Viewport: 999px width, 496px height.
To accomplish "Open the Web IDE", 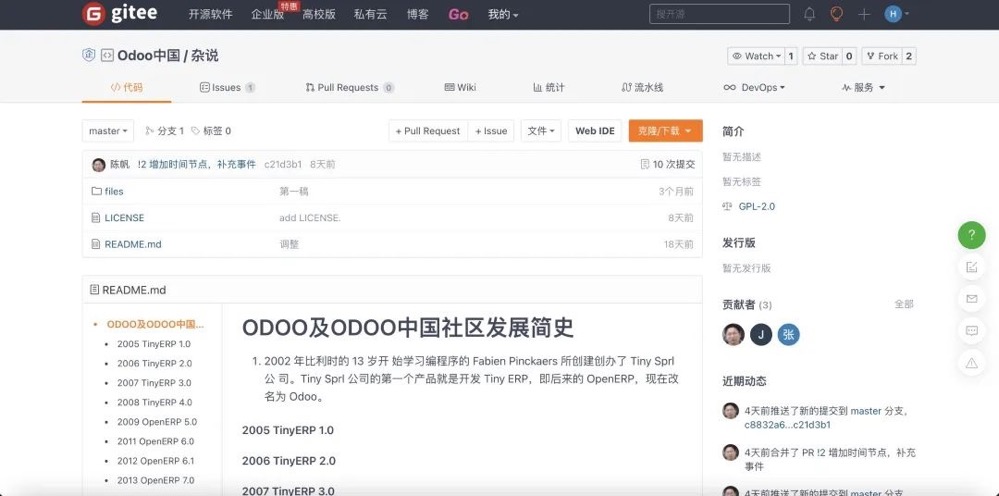I will click(x=594, y=131).
